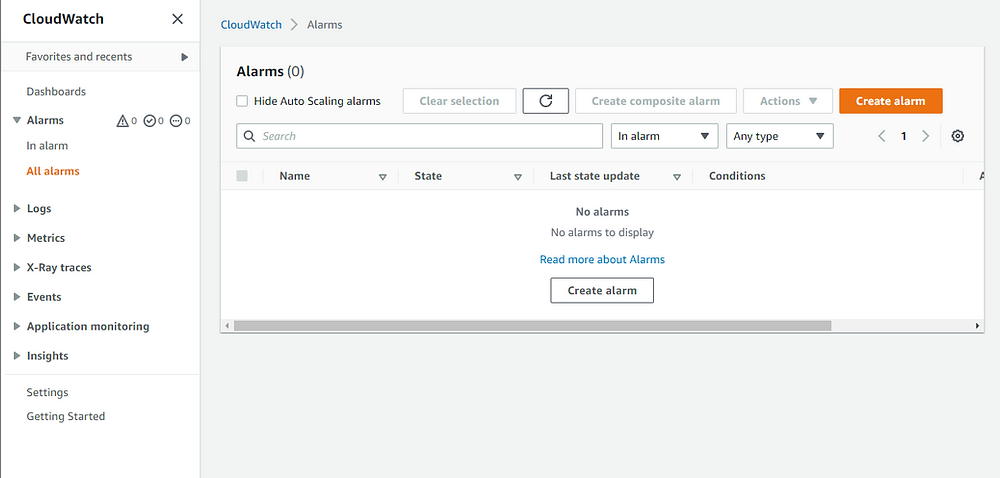Image resolution: width=1000 pixels, height=478 pixels.
Task: Select In alarm sidebar item
Action: point(47,146)
